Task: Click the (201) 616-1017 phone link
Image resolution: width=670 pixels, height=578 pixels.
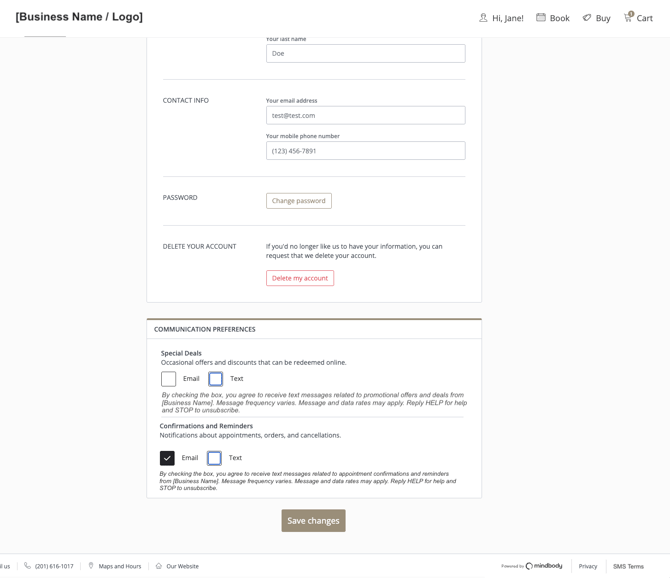Action: pyautogui.click(x=54, y=566)
